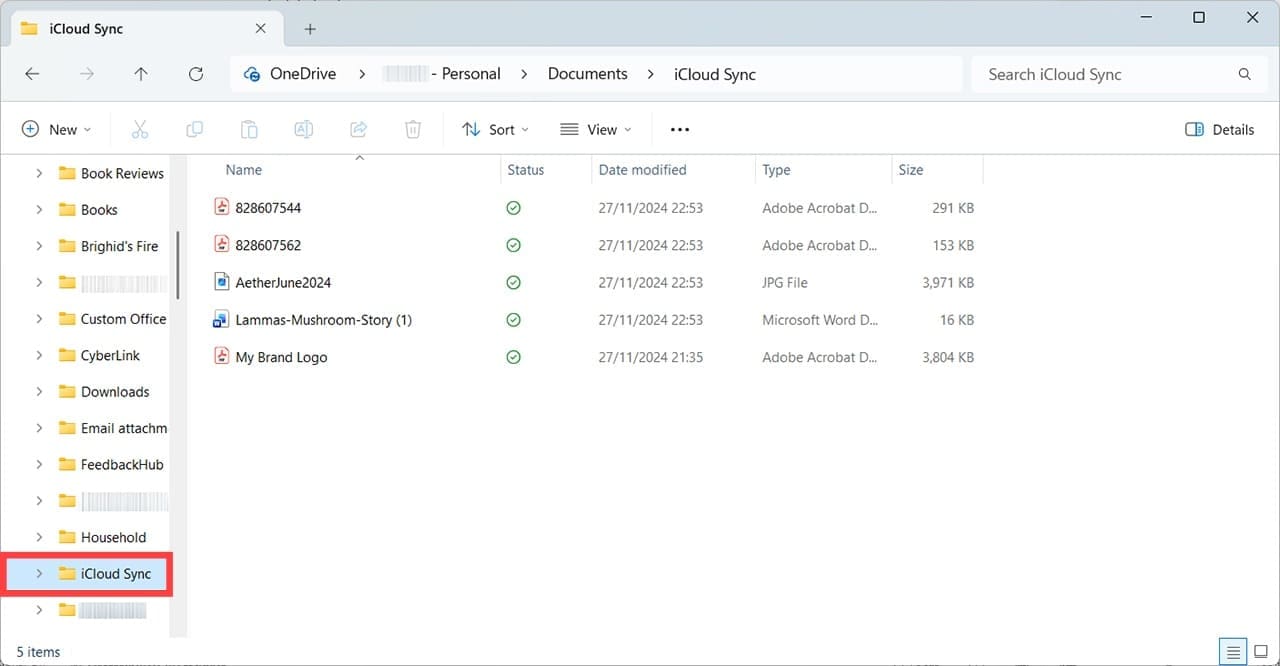Click Documents in the address breadcrumb
The image size is (1280, 666).
[588, 74]
